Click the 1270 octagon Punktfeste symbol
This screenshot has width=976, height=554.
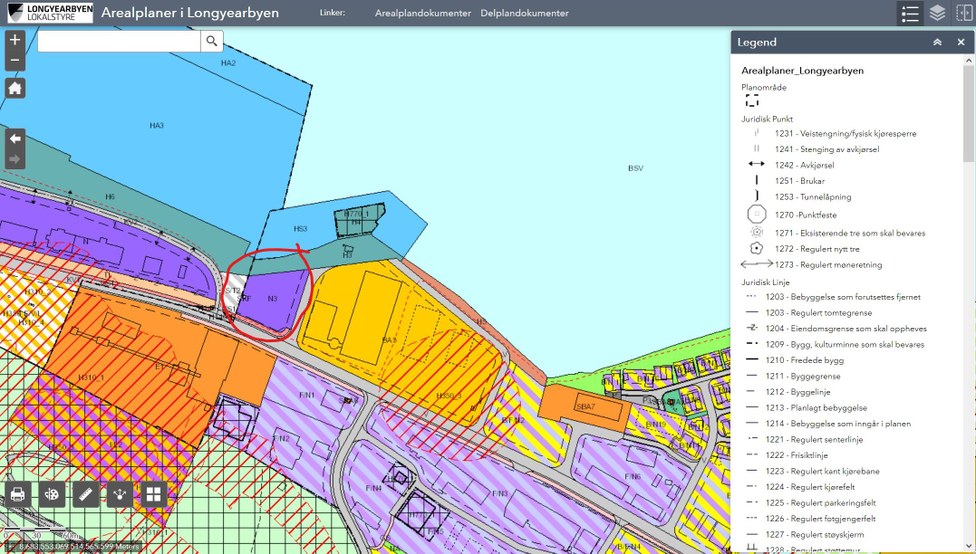tap(756, 215)
